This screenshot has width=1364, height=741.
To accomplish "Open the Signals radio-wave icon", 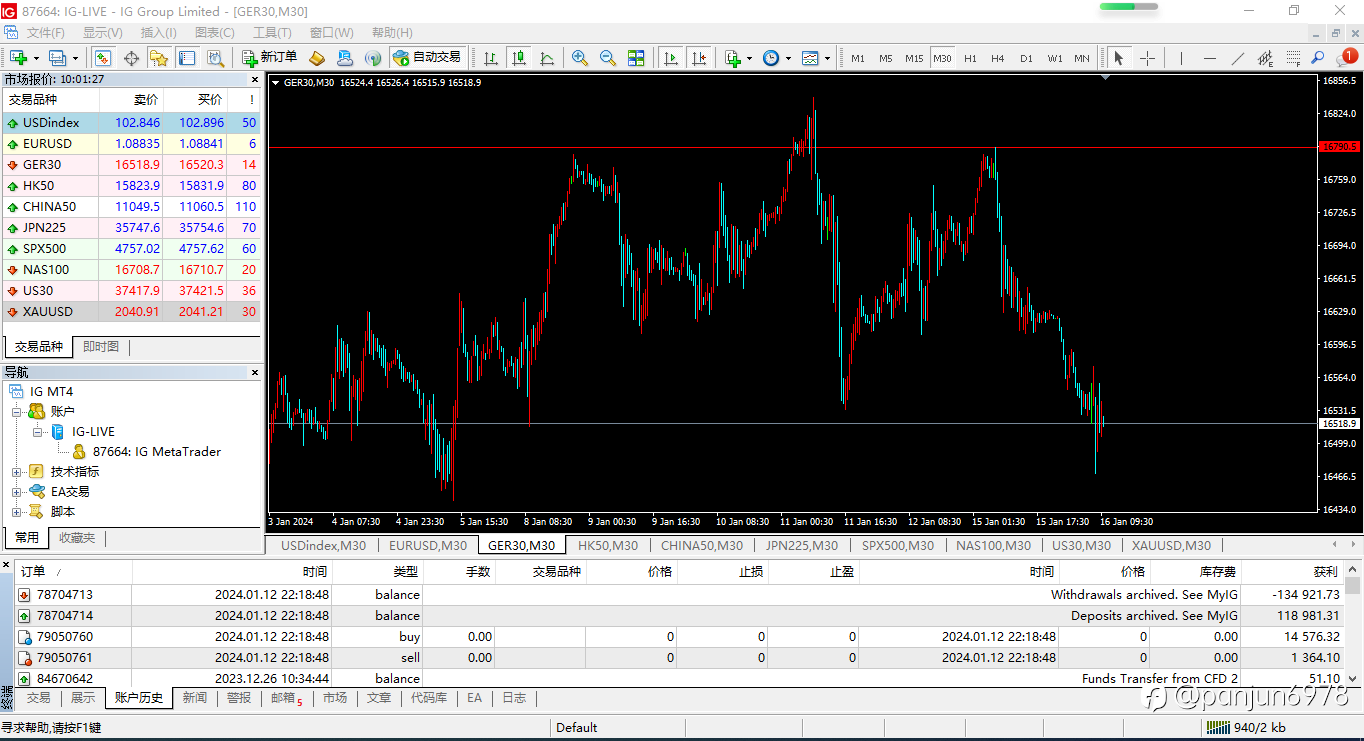I will pos(373,58).
